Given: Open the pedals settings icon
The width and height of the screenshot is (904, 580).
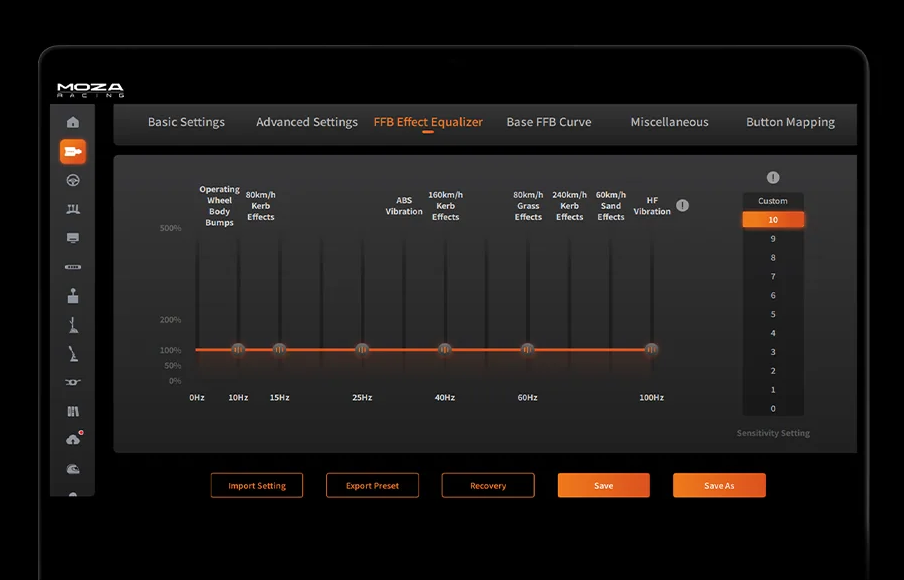Looking at the screenshot, I should pos(73,210).
